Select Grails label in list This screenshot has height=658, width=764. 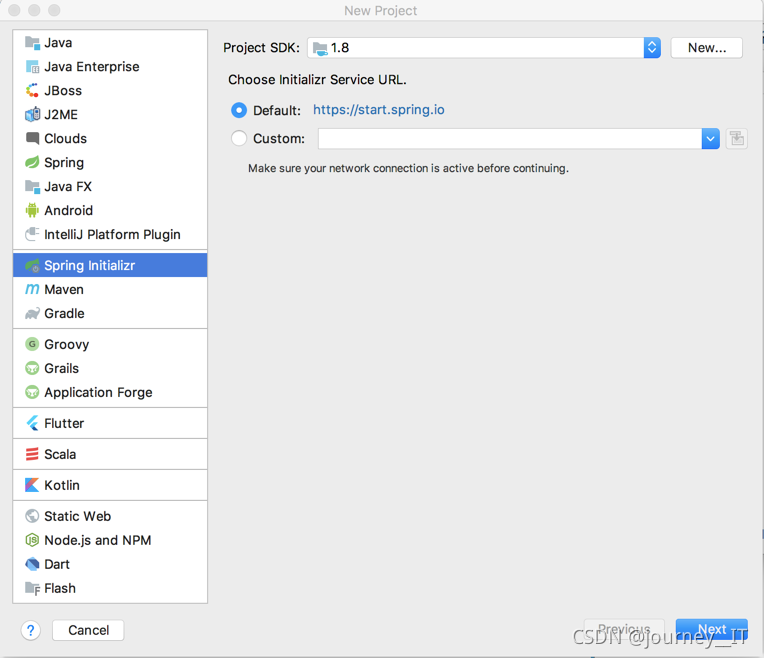pyautogui.click(x=61, y=368)
